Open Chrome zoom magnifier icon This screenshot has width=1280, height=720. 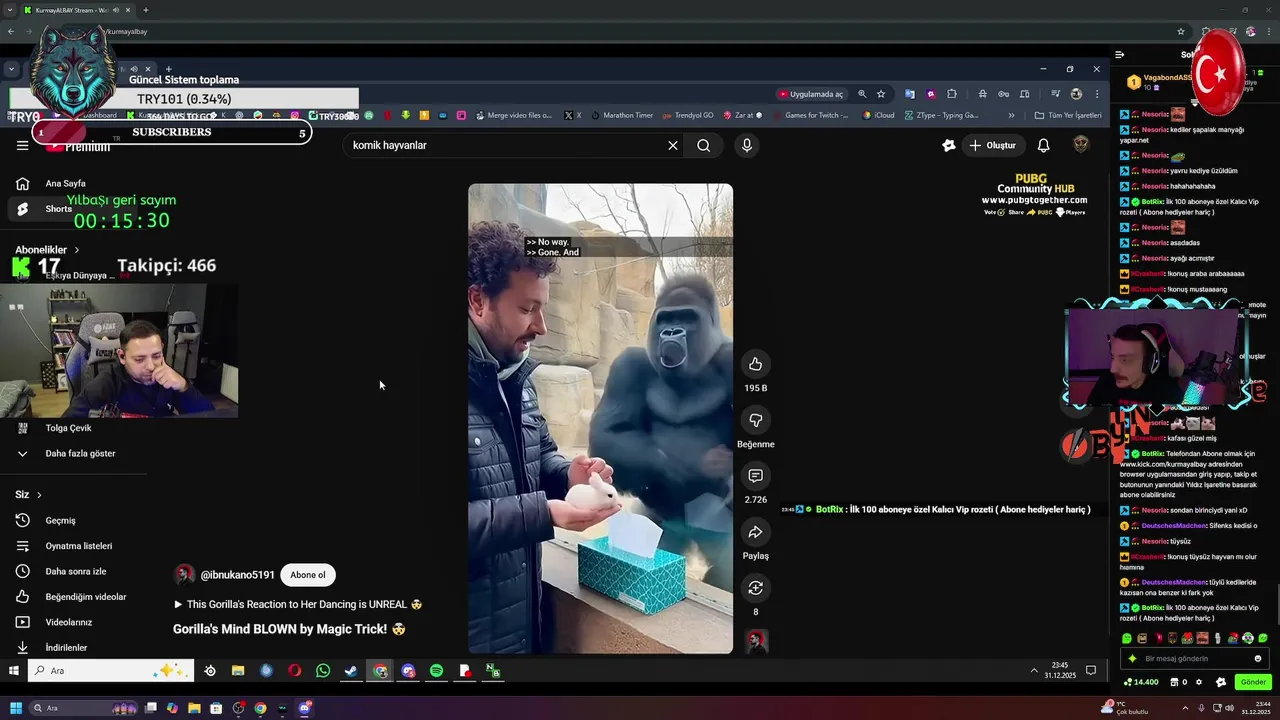(862, 94)
